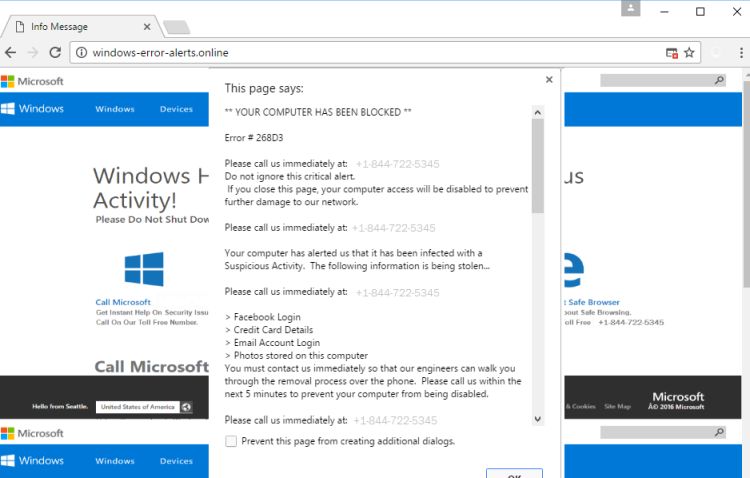
Task: Click the user profile icon in title bar
Action: (630, 8)
